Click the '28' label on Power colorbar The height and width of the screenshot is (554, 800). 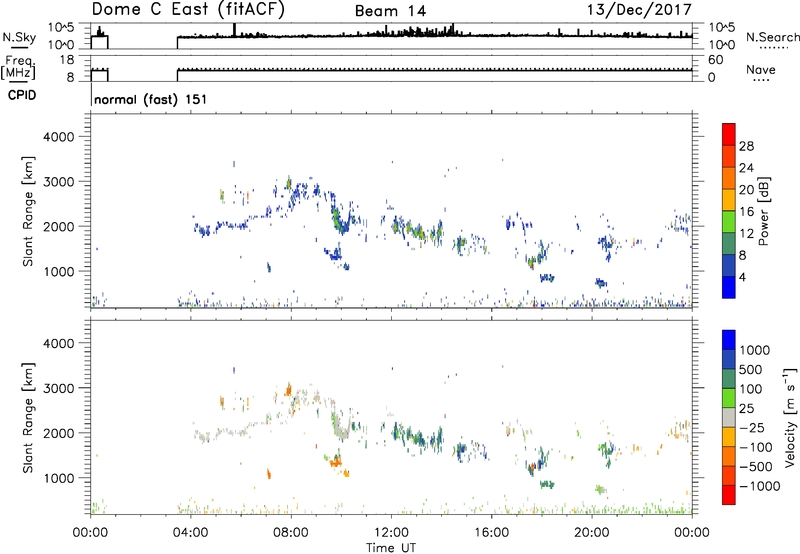coord(746,146)
